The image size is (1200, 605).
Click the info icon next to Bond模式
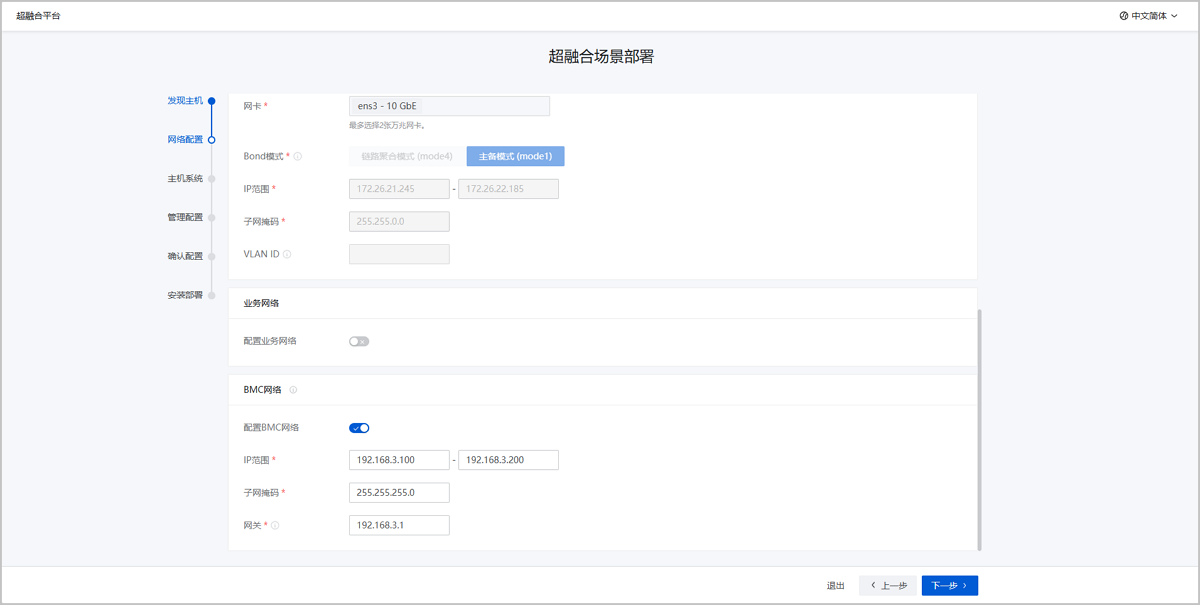pos(298,156)
